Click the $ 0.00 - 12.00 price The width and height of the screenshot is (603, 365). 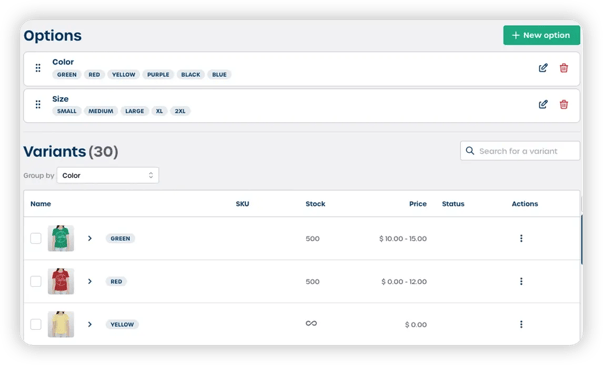(404, 282)
